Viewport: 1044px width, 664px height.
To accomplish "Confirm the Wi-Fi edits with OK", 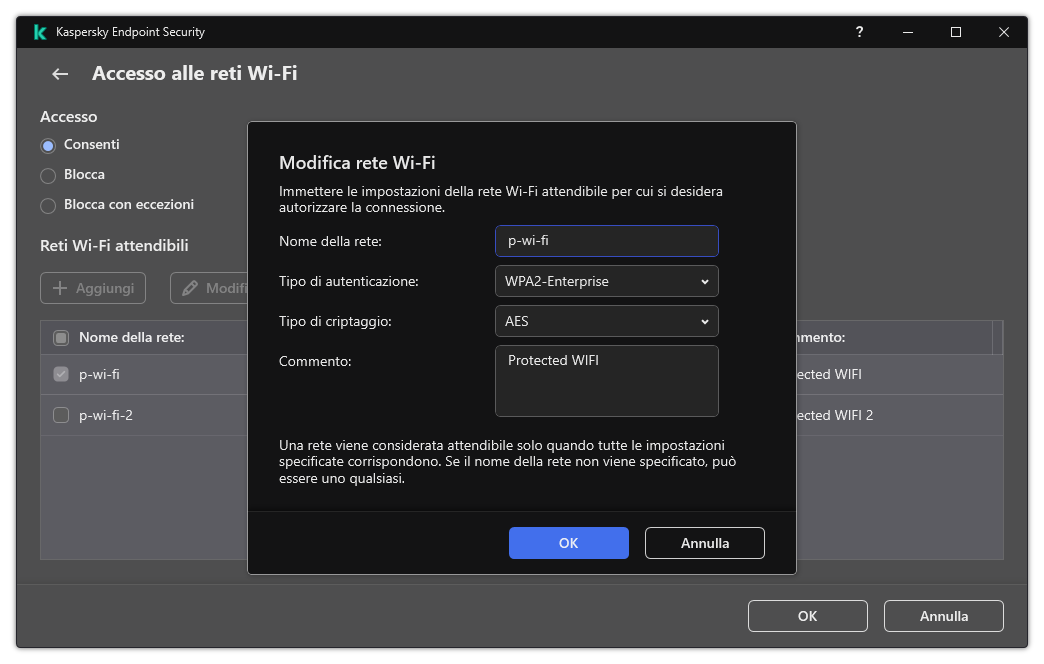I will 568,543.
